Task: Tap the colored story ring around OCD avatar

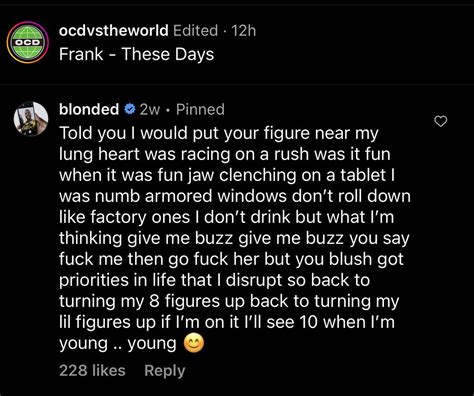Action: 28,42
